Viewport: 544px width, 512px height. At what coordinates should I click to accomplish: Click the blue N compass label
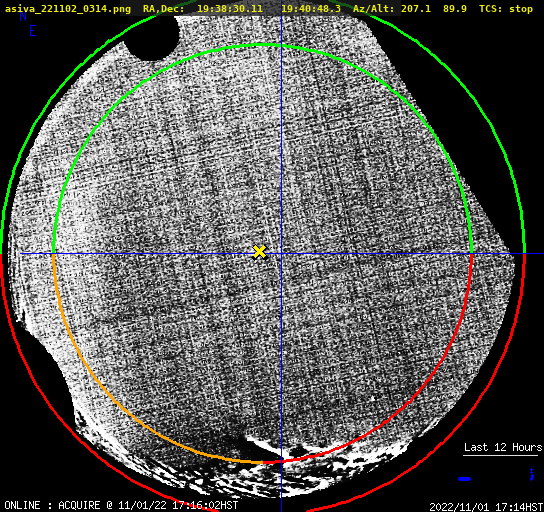pyautogui.click(x=23, y=17)
